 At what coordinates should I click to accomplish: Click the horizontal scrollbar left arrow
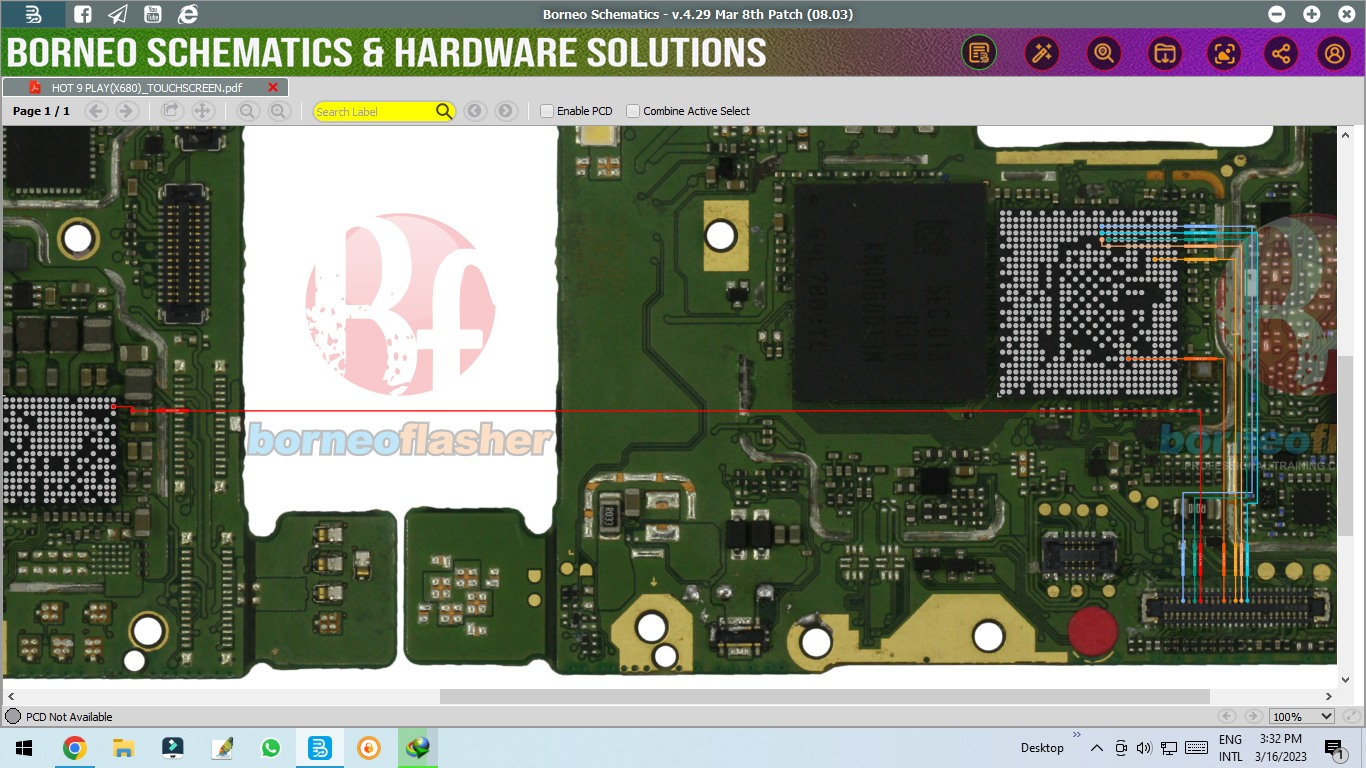tap(11, 696)
